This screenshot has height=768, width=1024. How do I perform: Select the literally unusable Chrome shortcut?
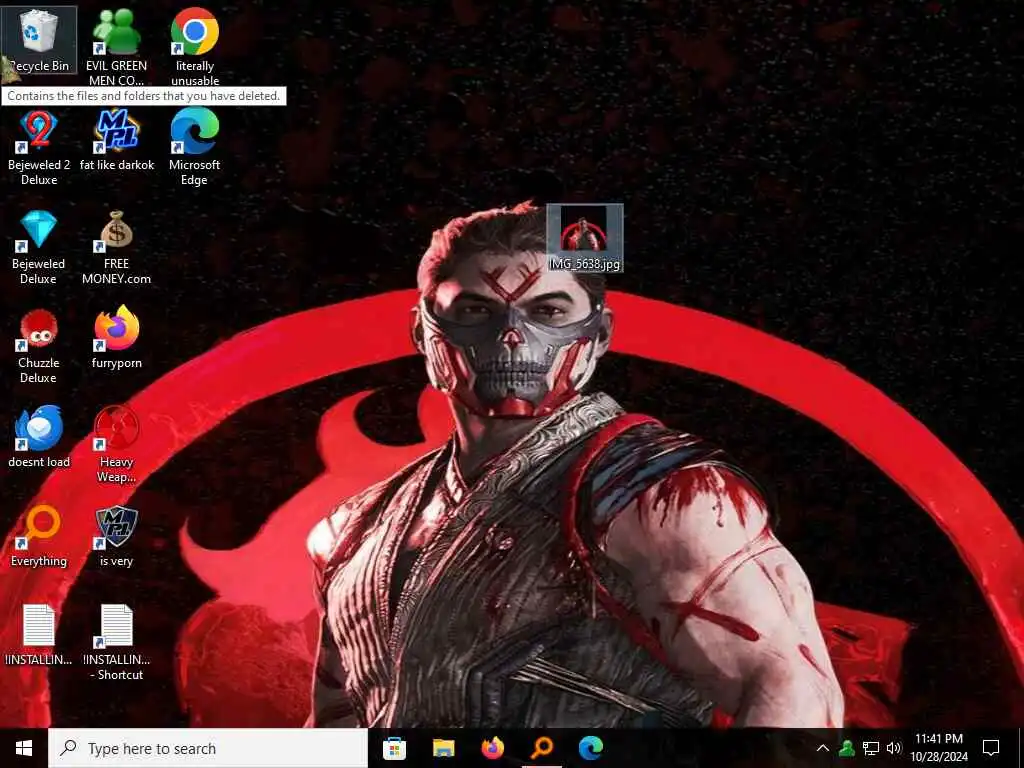(195, 46)
